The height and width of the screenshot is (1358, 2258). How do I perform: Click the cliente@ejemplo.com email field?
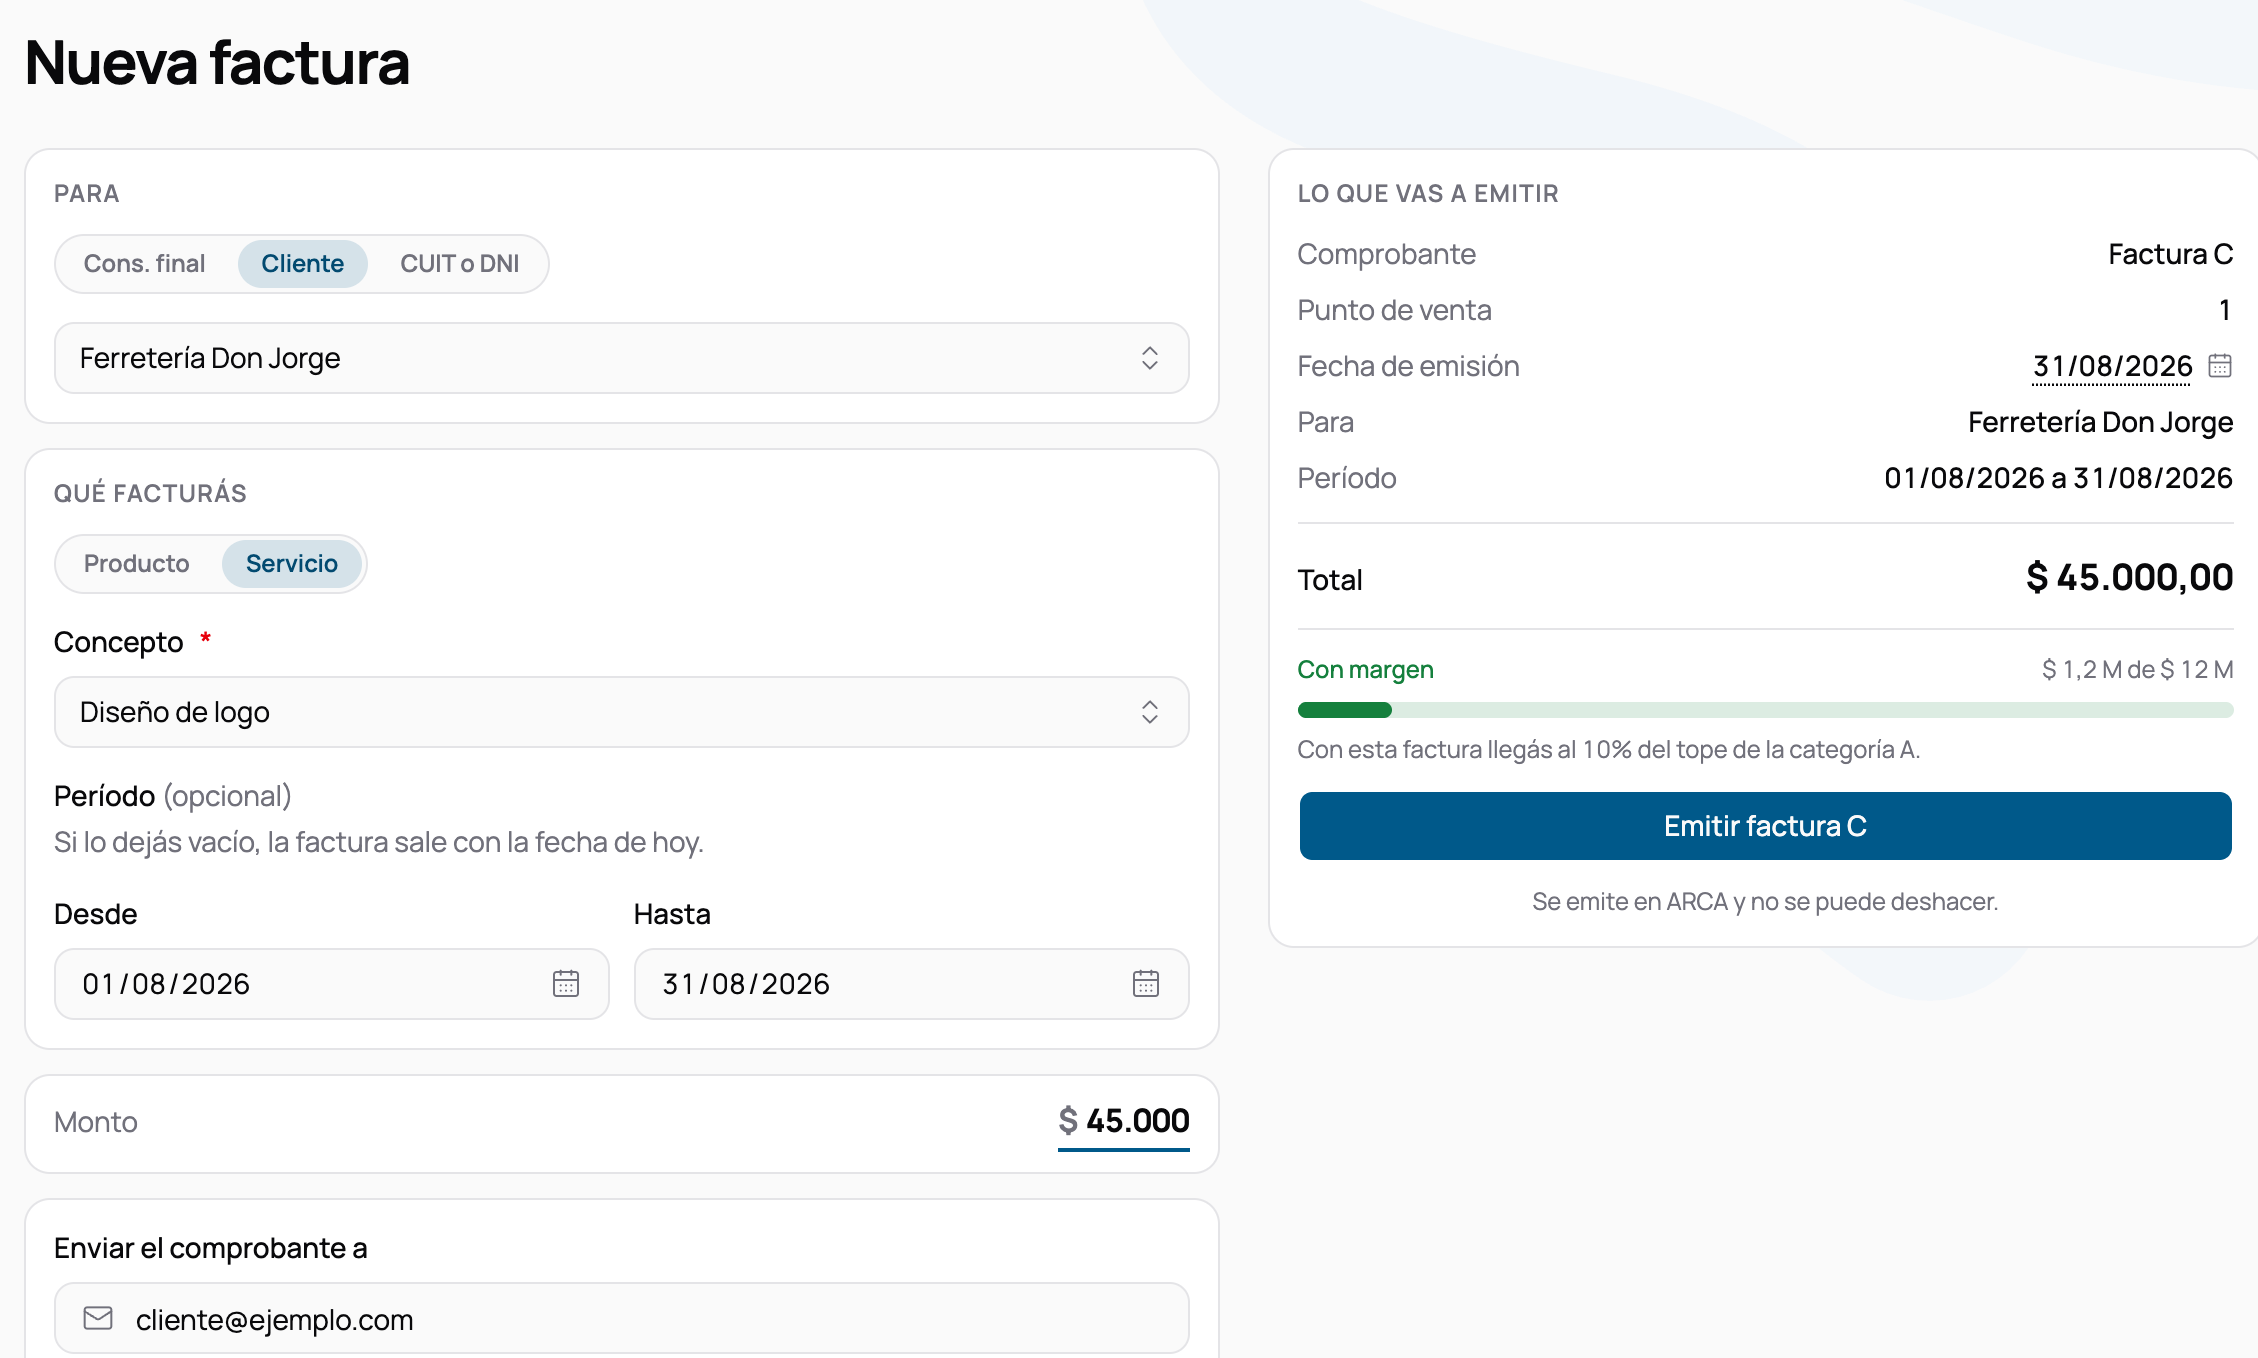(x=621, y=1319)
